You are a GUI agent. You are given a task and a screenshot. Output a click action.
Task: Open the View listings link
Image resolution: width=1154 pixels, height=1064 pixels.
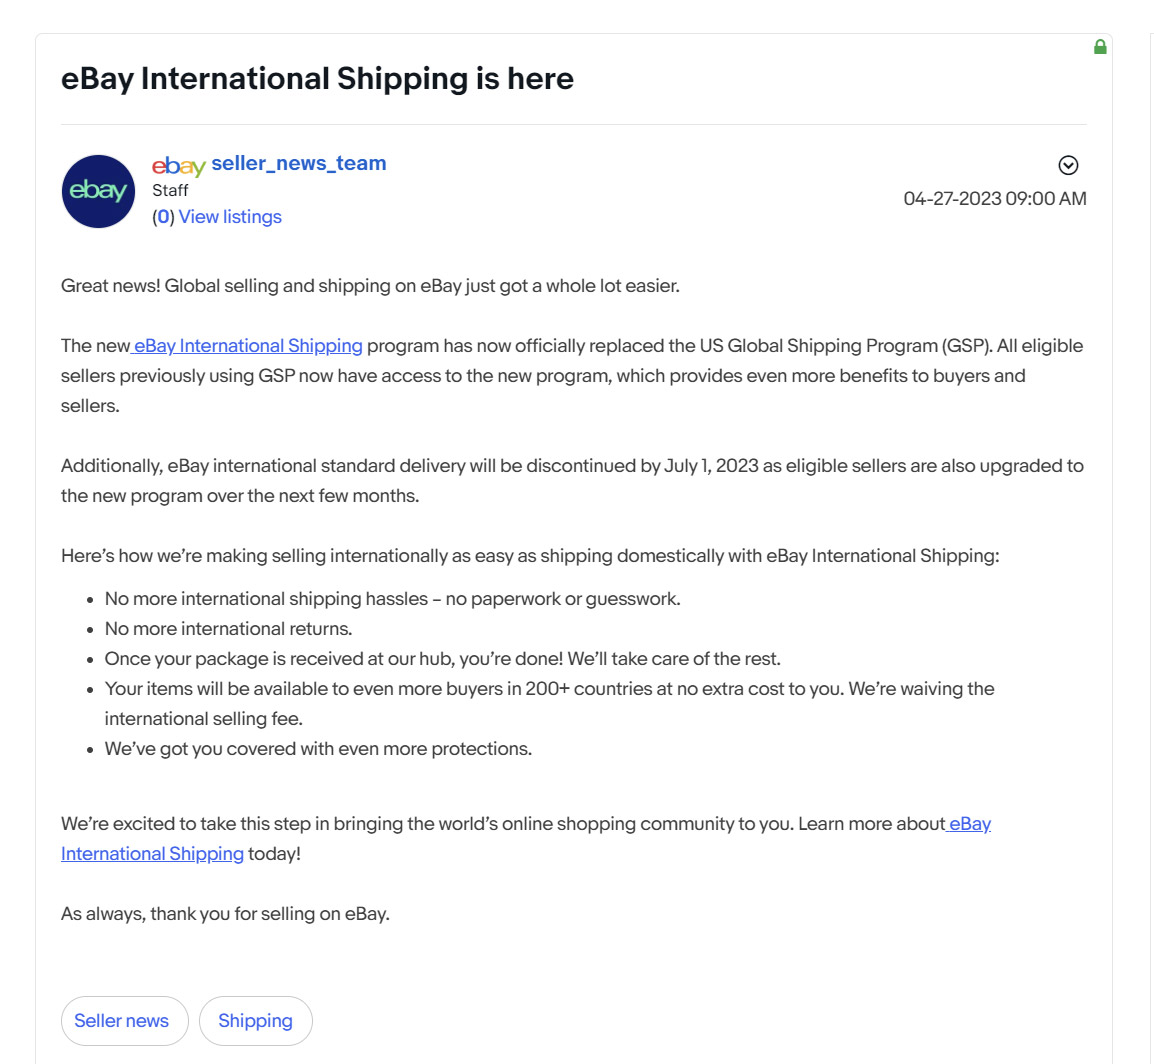[229, 216]
